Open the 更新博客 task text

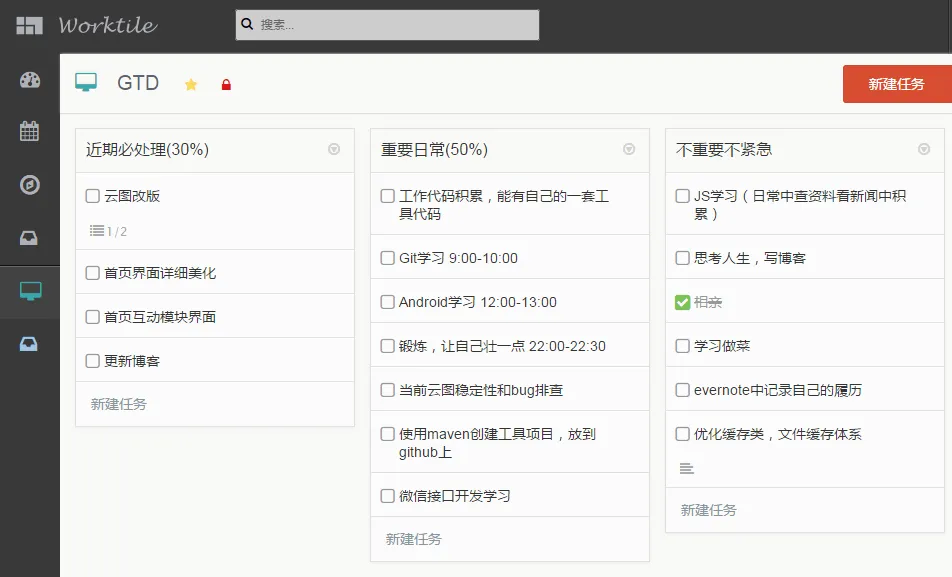132,361
